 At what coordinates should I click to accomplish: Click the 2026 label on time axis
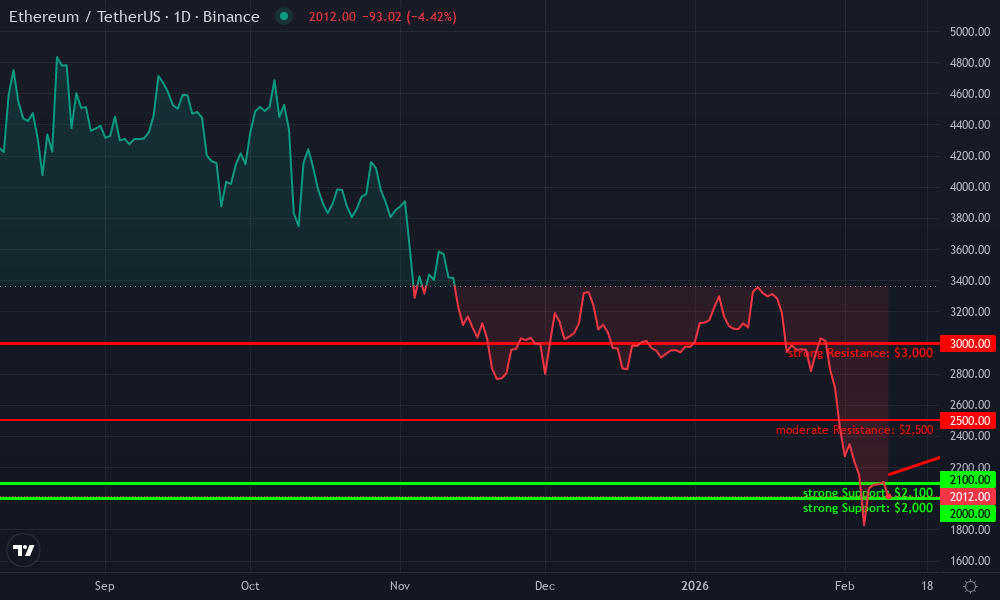click(x=695, y=586)
